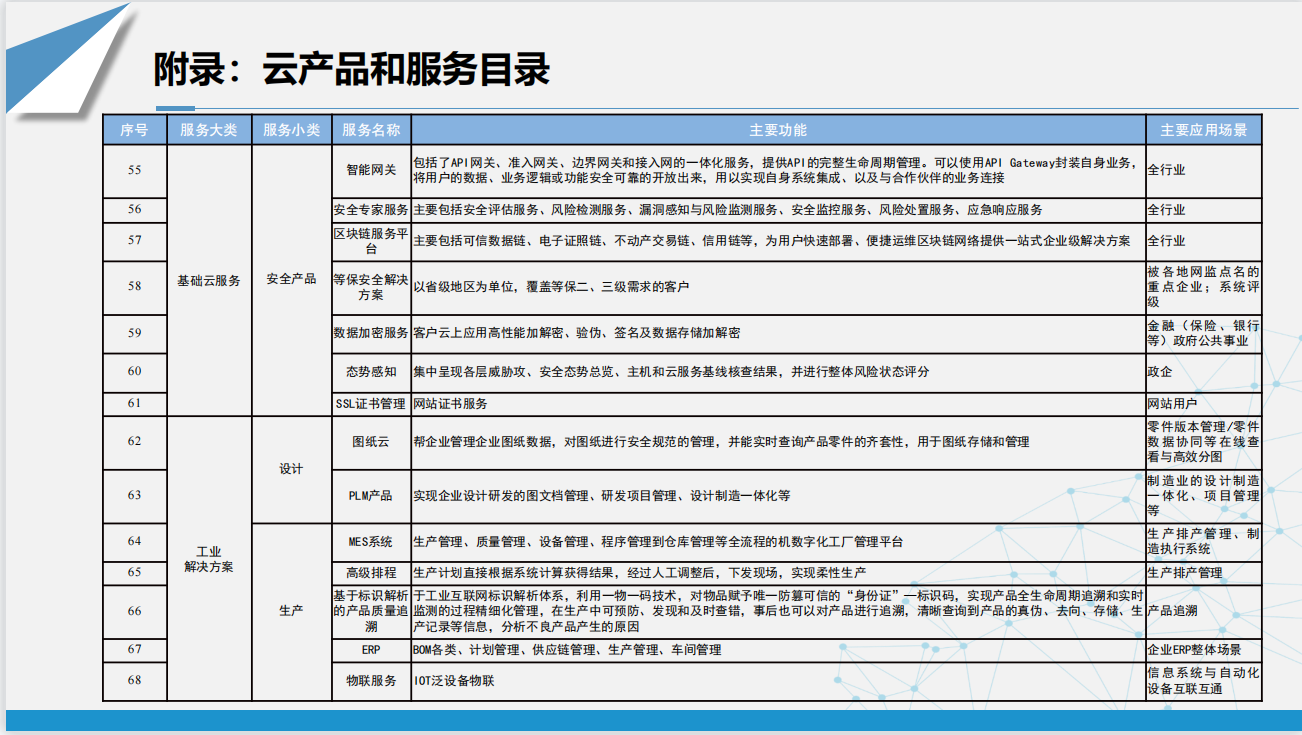Click the 服务名称 header cell
This screenshot has width=1302, height=735.
(371, 130)
